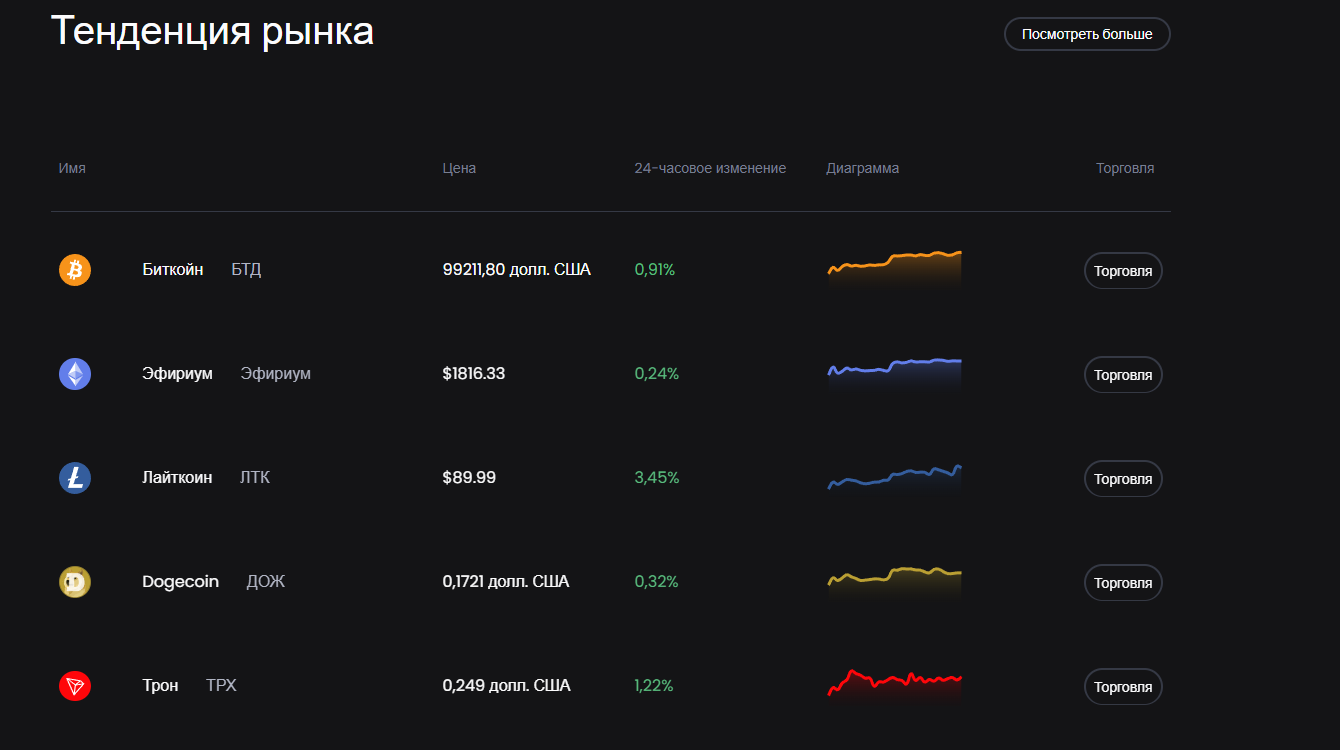Select the white 'Эфириум' coin name
This screenshot has height=750, width=1340.
click(x=177, y=373)
